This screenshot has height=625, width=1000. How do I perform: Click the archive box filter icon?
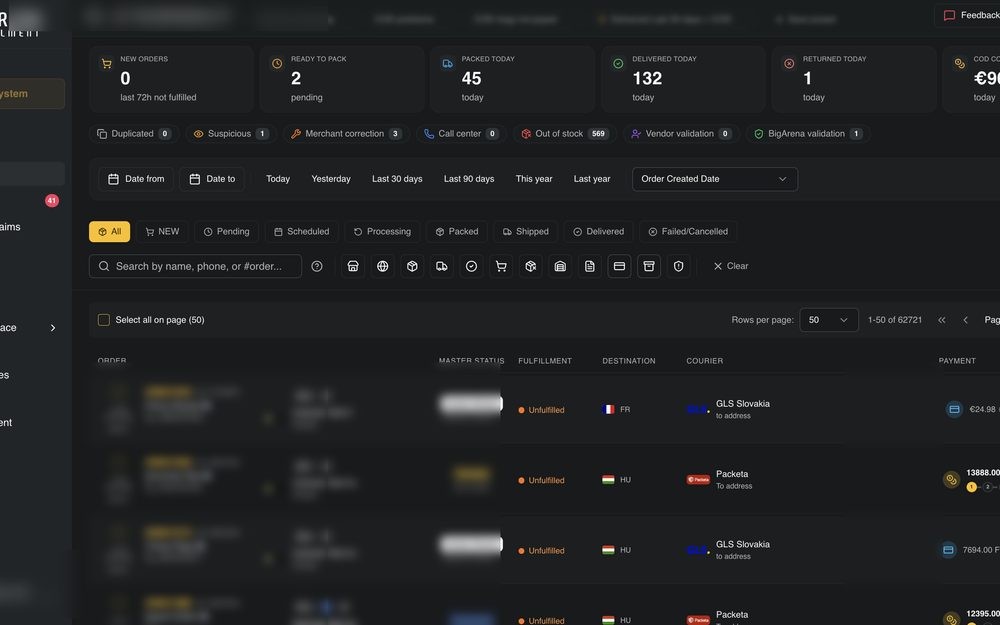coord(649,267)
